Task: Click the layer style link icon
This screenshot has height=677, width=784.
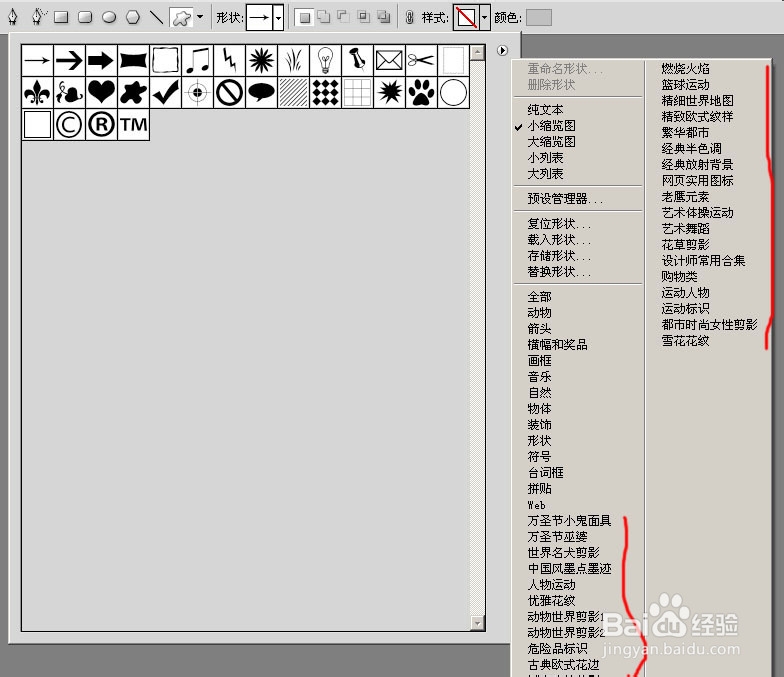Action: pyautogui.click(x=410, y=18)
